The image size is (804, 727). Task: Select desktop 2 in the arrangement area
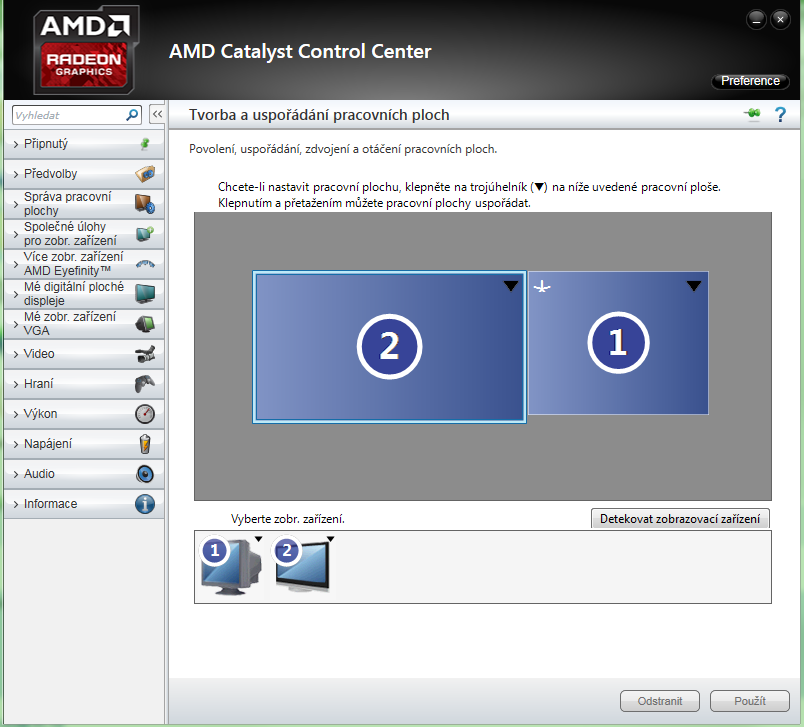(x=389, y=347)
